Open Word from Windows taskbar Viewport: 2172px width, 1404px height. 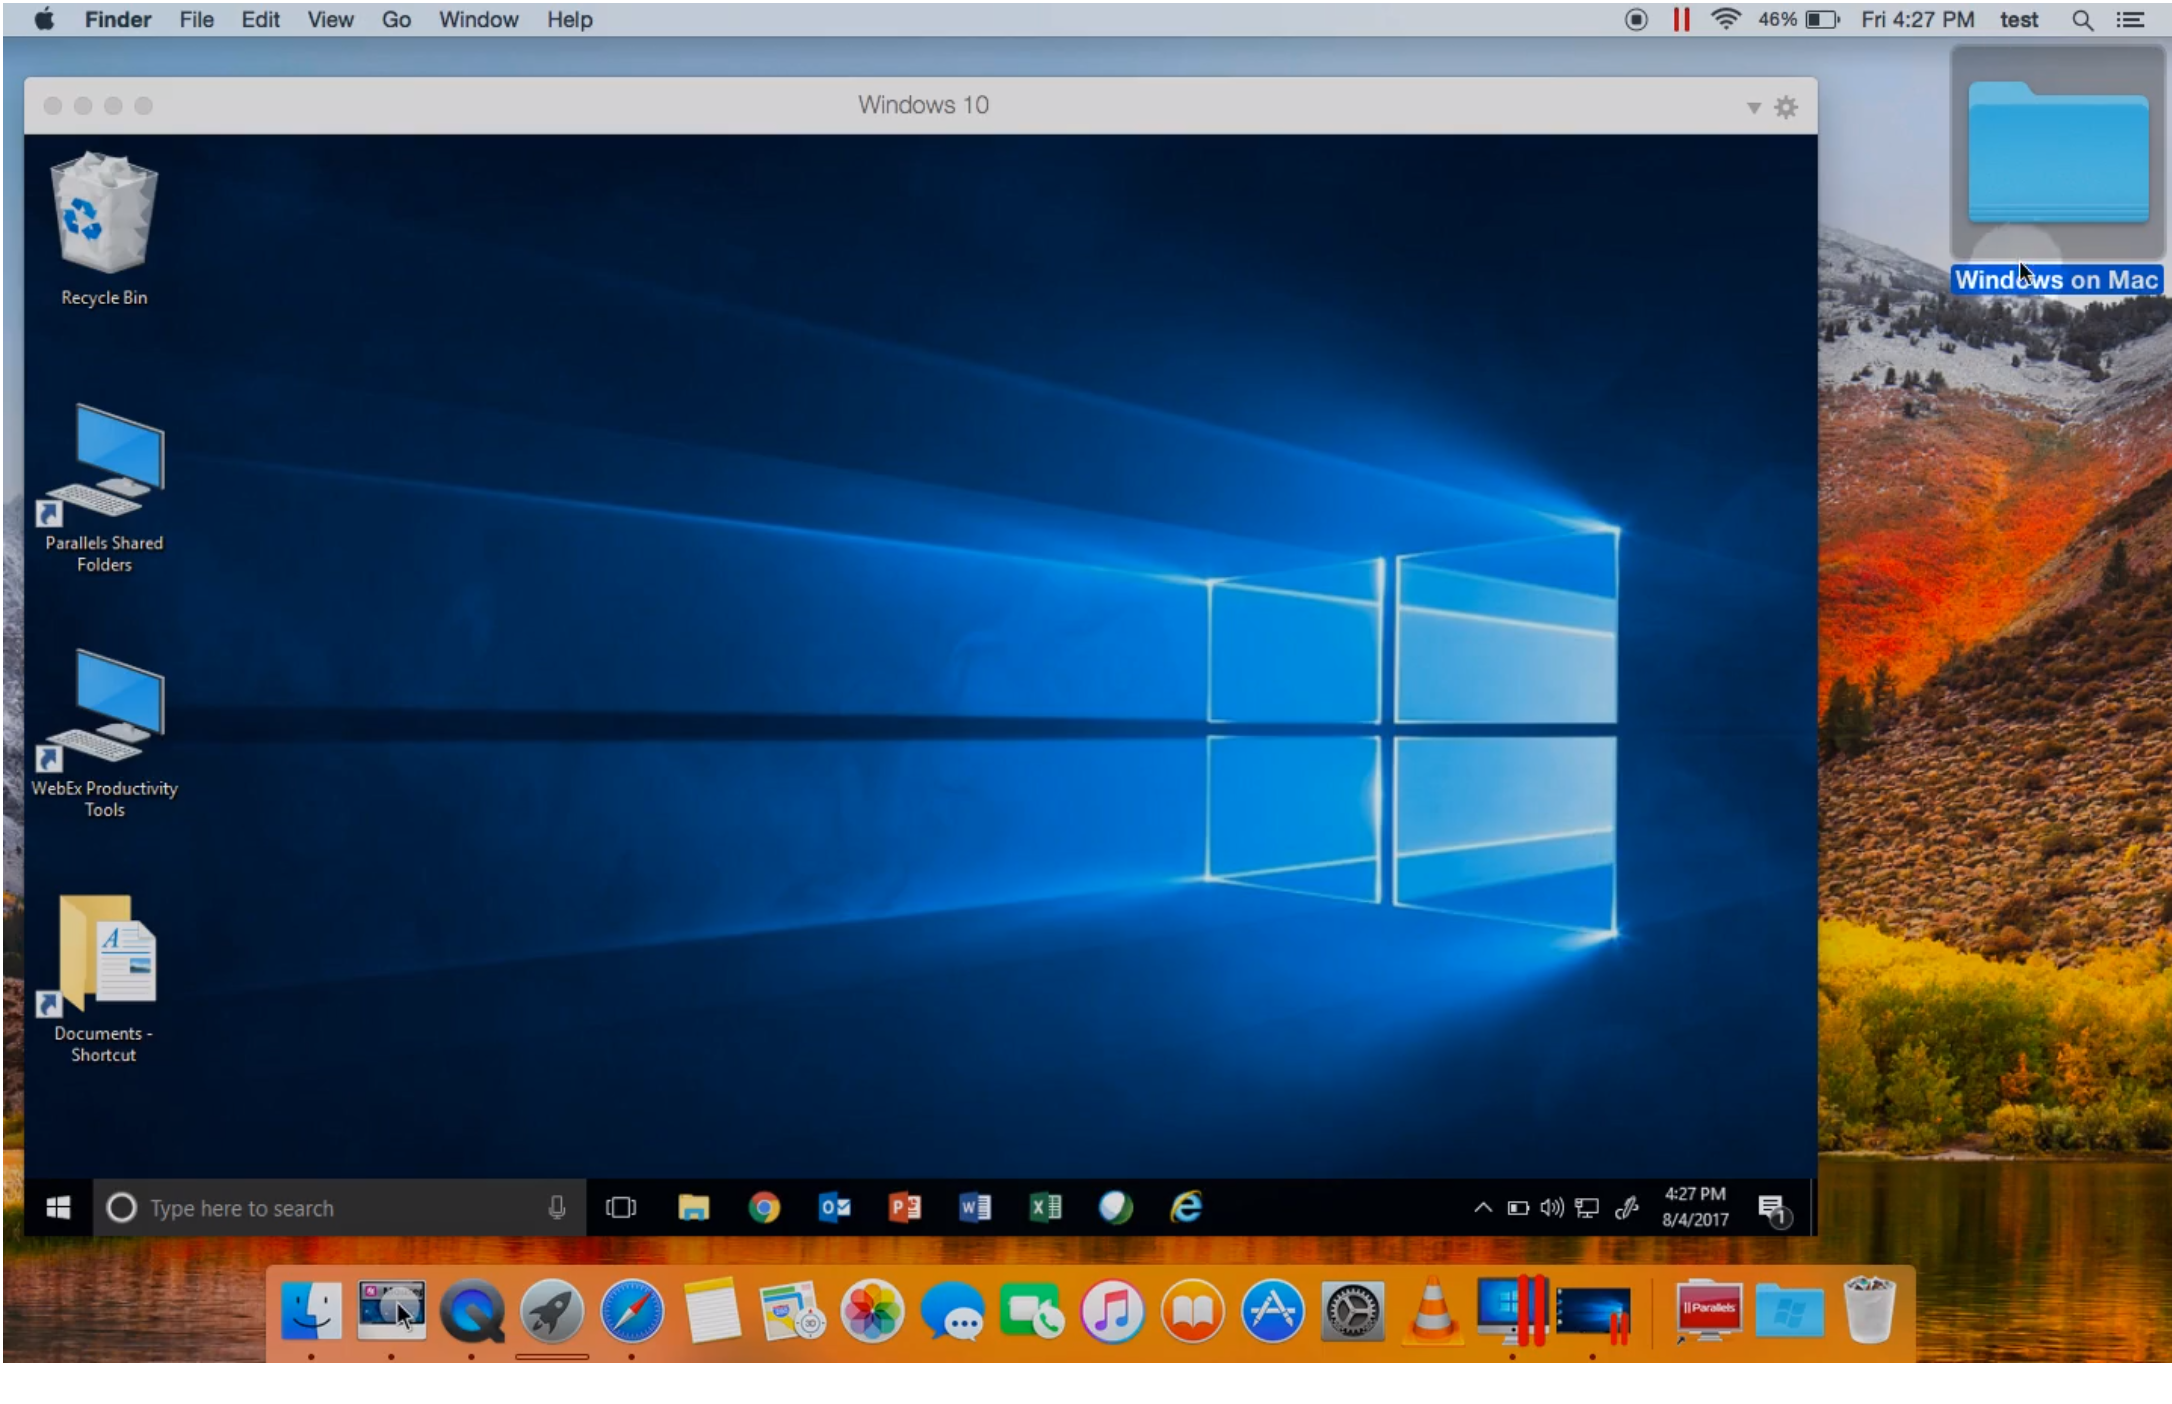(975, 1208)
